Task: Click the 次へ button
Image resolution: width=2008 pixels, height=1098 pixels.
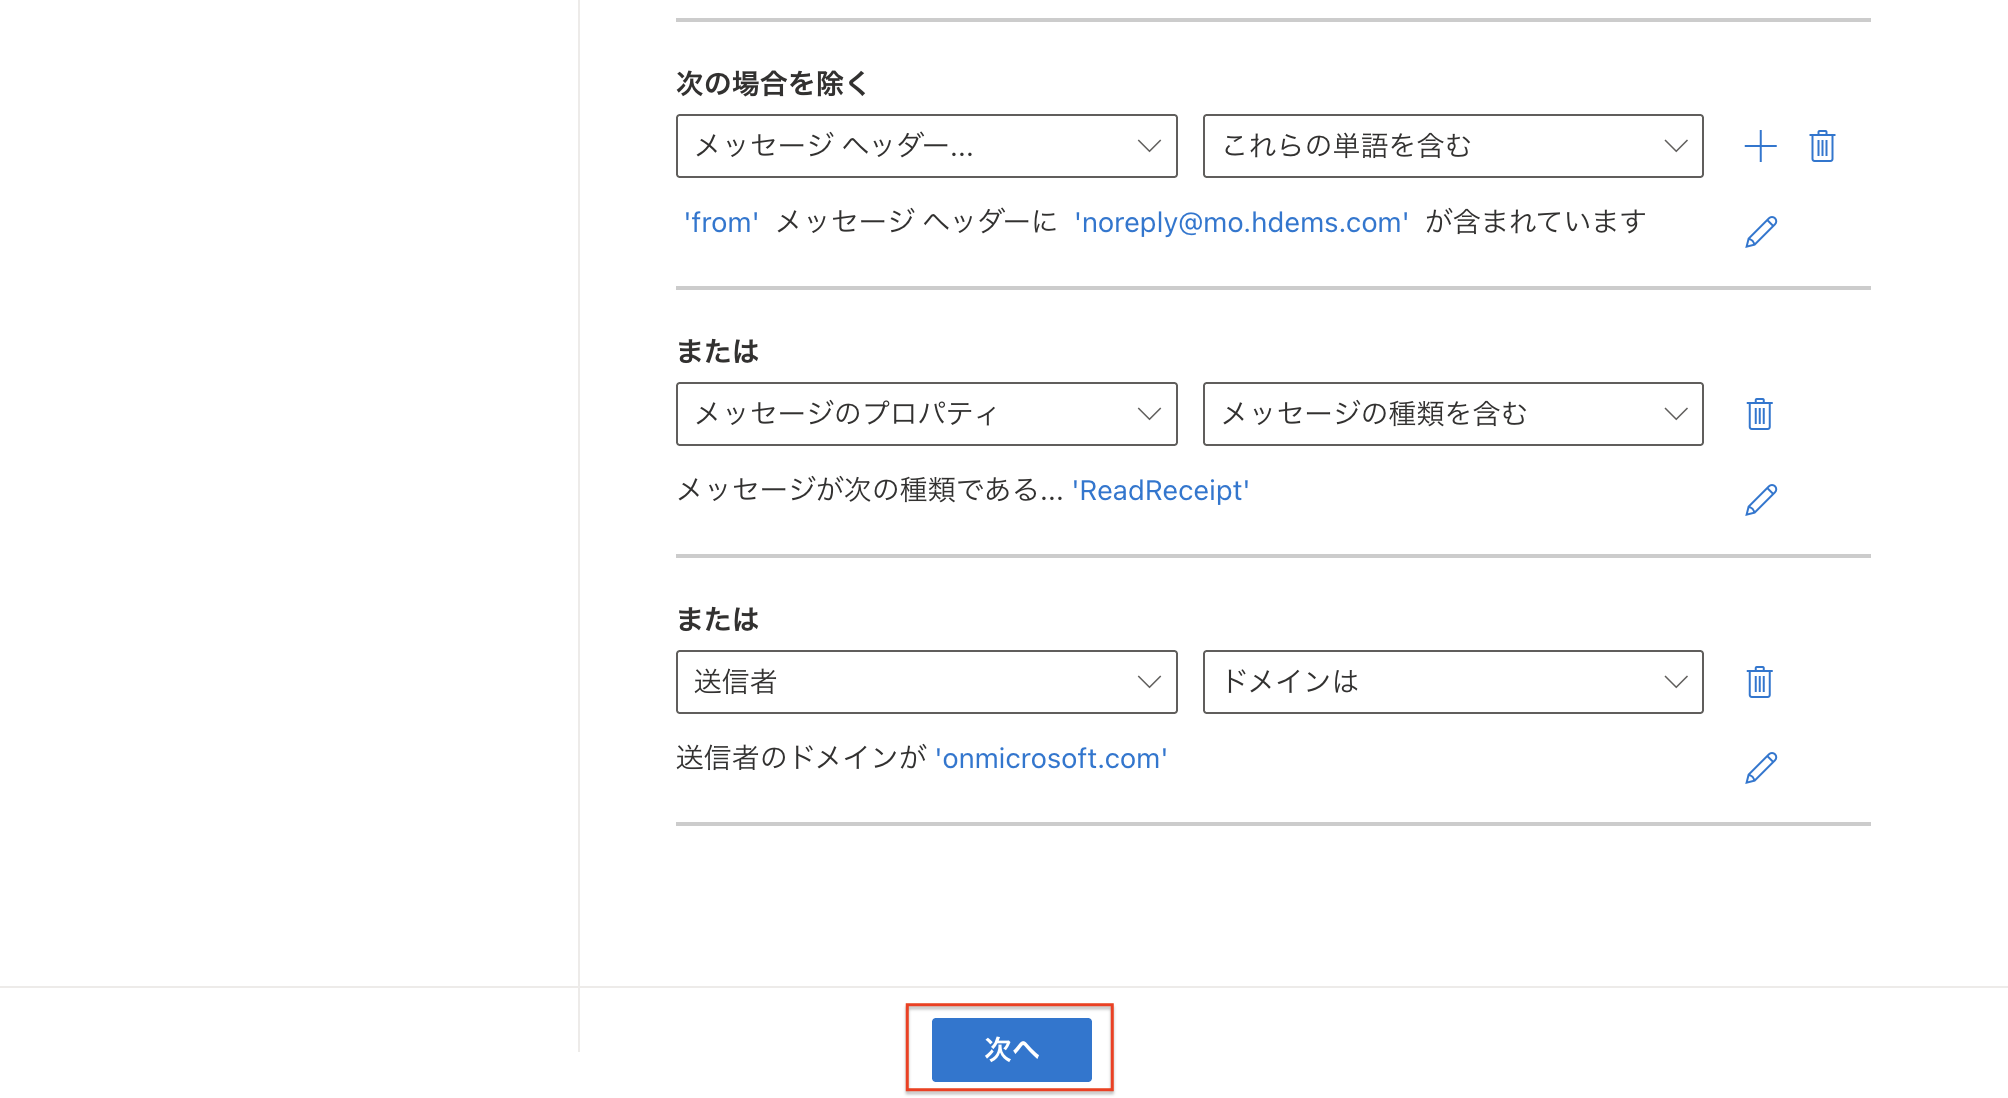Action: click(x=1011, y=1049)
